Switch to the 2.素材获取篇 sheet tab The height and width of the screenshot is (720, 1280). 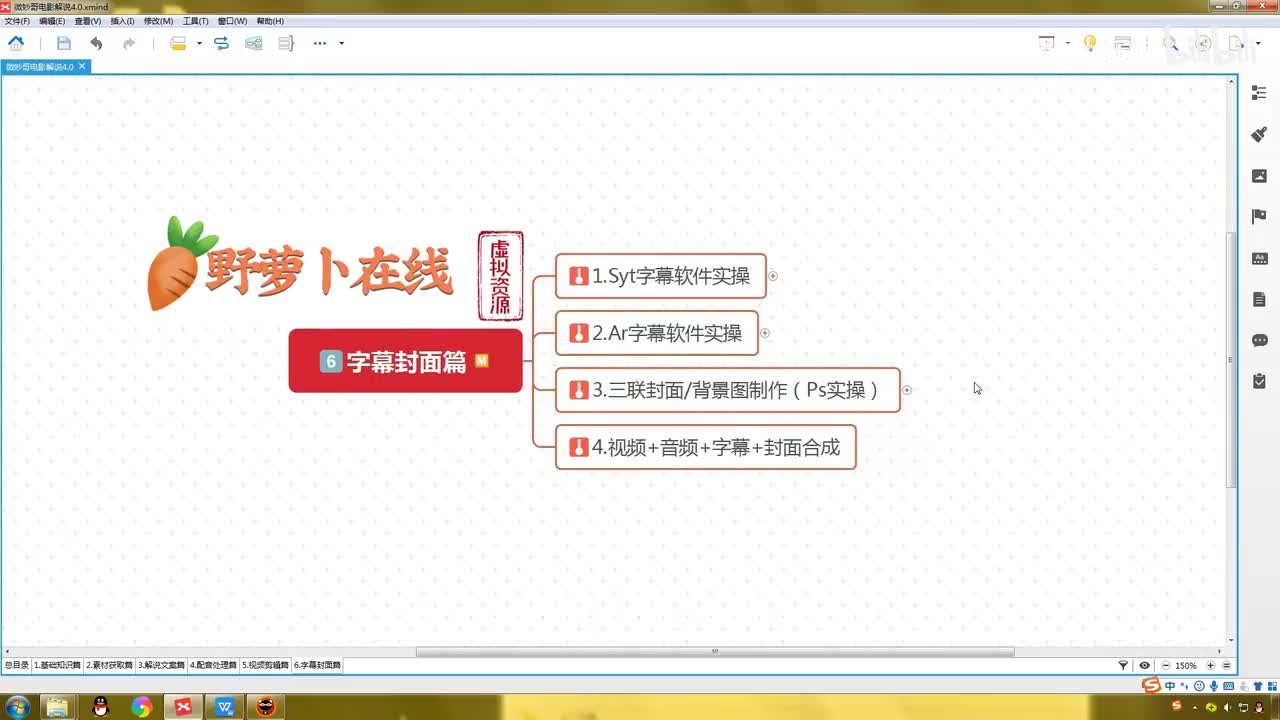coord(109,665)
